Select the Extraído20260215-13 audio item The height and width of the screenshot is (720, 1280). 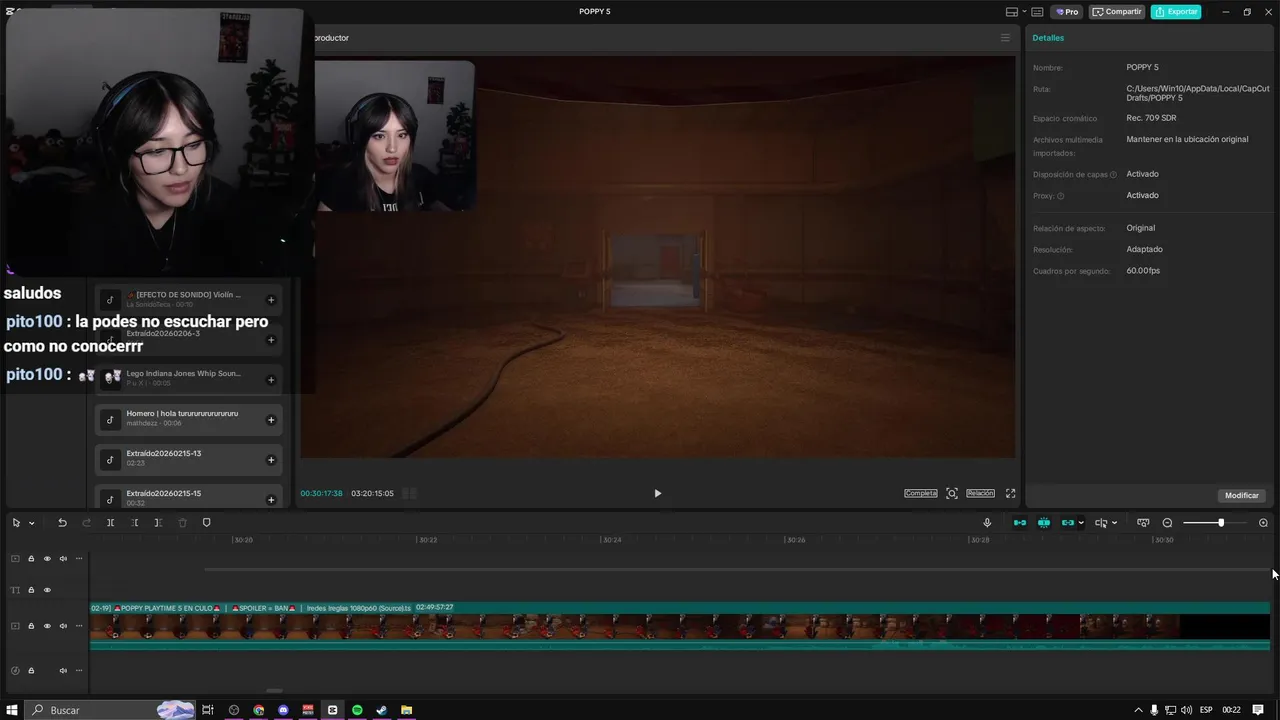[189, 459]
